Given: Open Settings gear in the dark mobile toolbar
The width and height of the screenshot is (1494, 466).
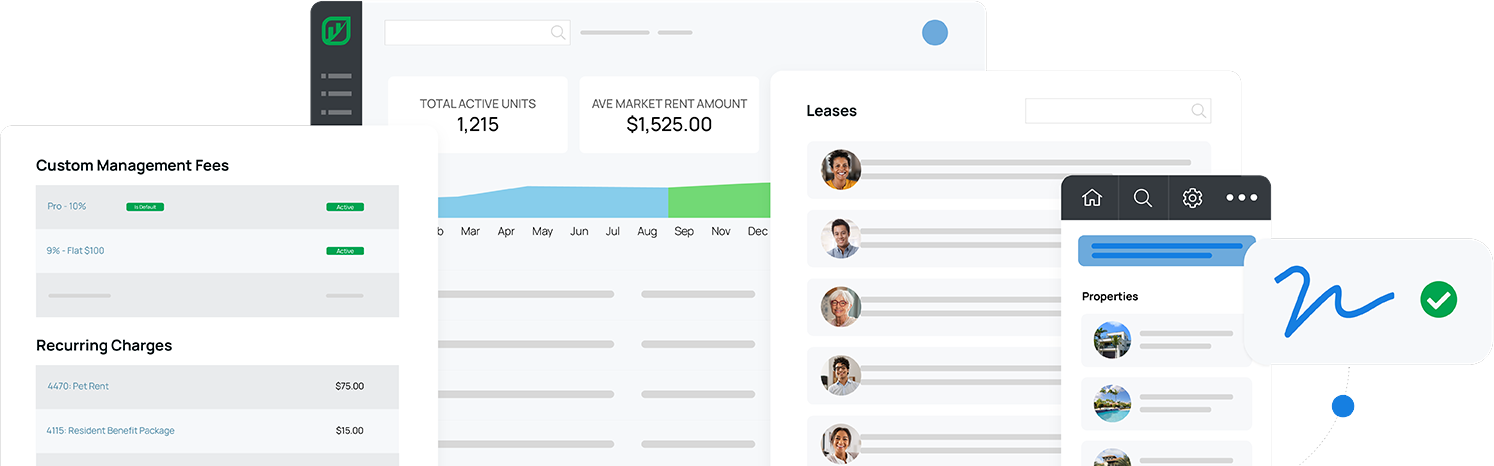Looking at the screenshot, I should click(1192, 198).
